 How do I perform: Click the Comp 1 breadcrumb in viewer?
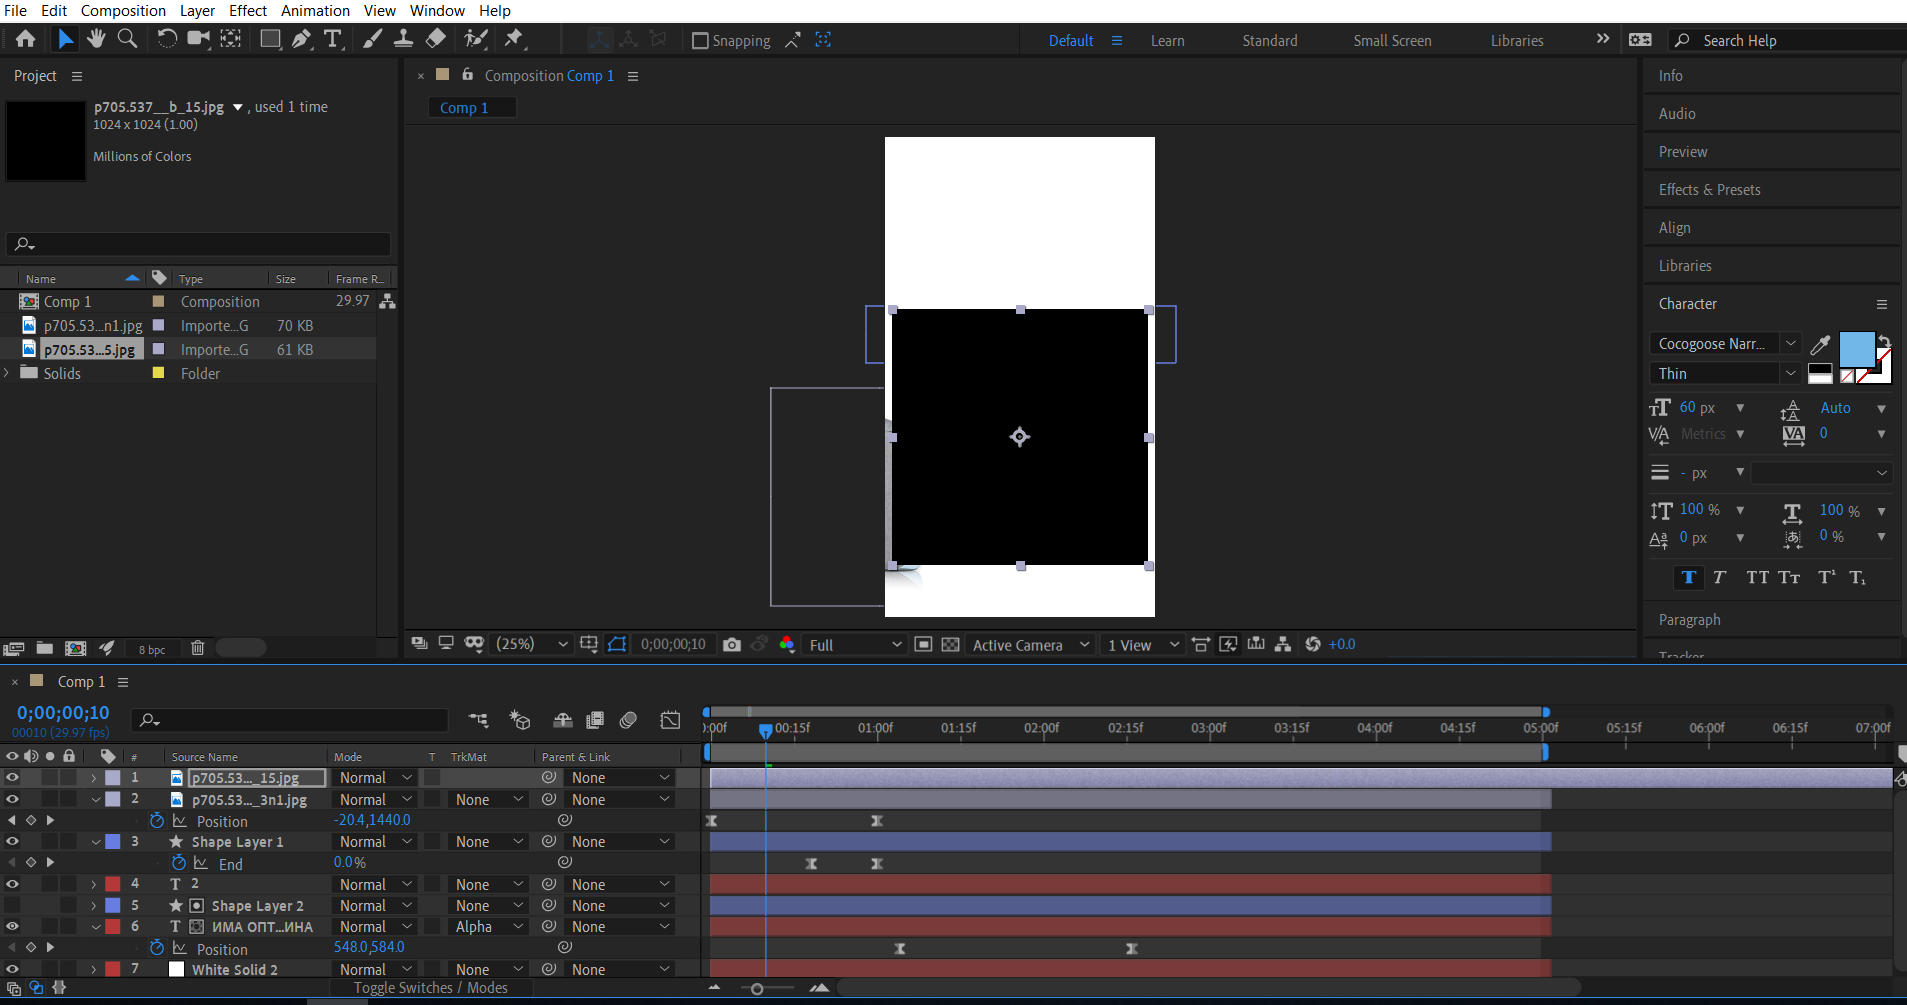[x=464, y=108]
